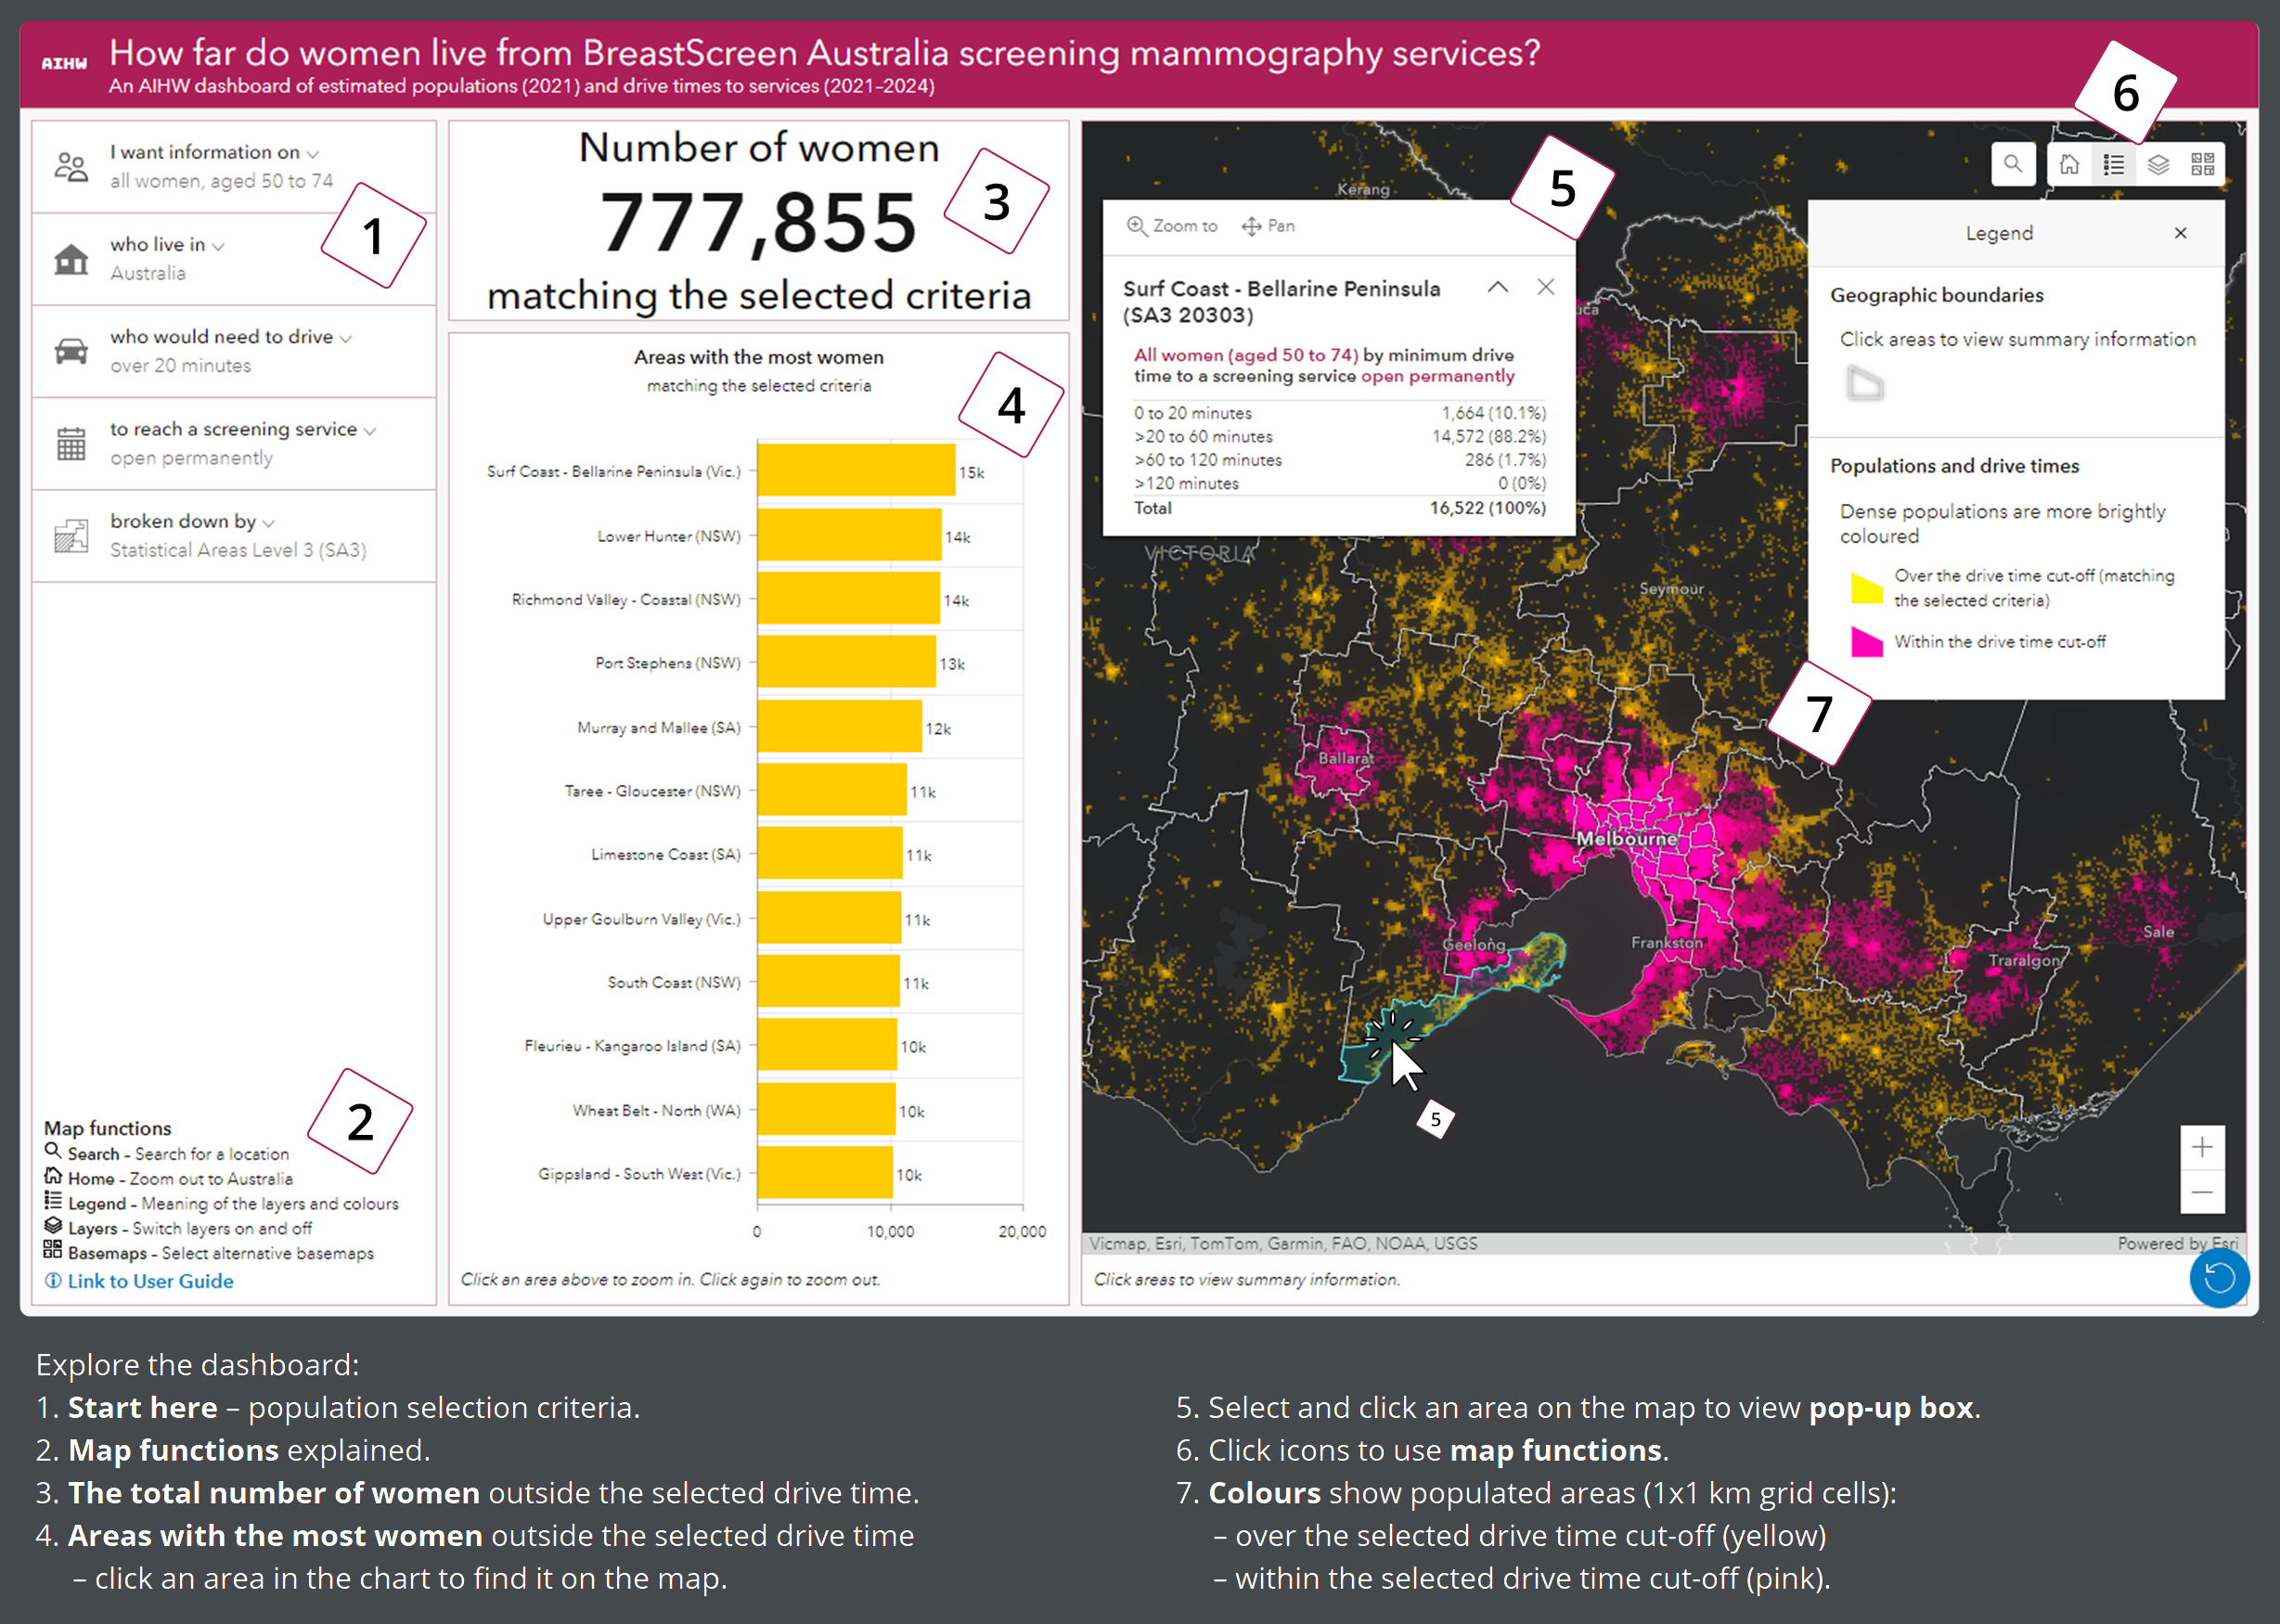Expand 'to reach a screening service' dropdown
This screenshot has width=2280, height=1624.
pos(243,429)
